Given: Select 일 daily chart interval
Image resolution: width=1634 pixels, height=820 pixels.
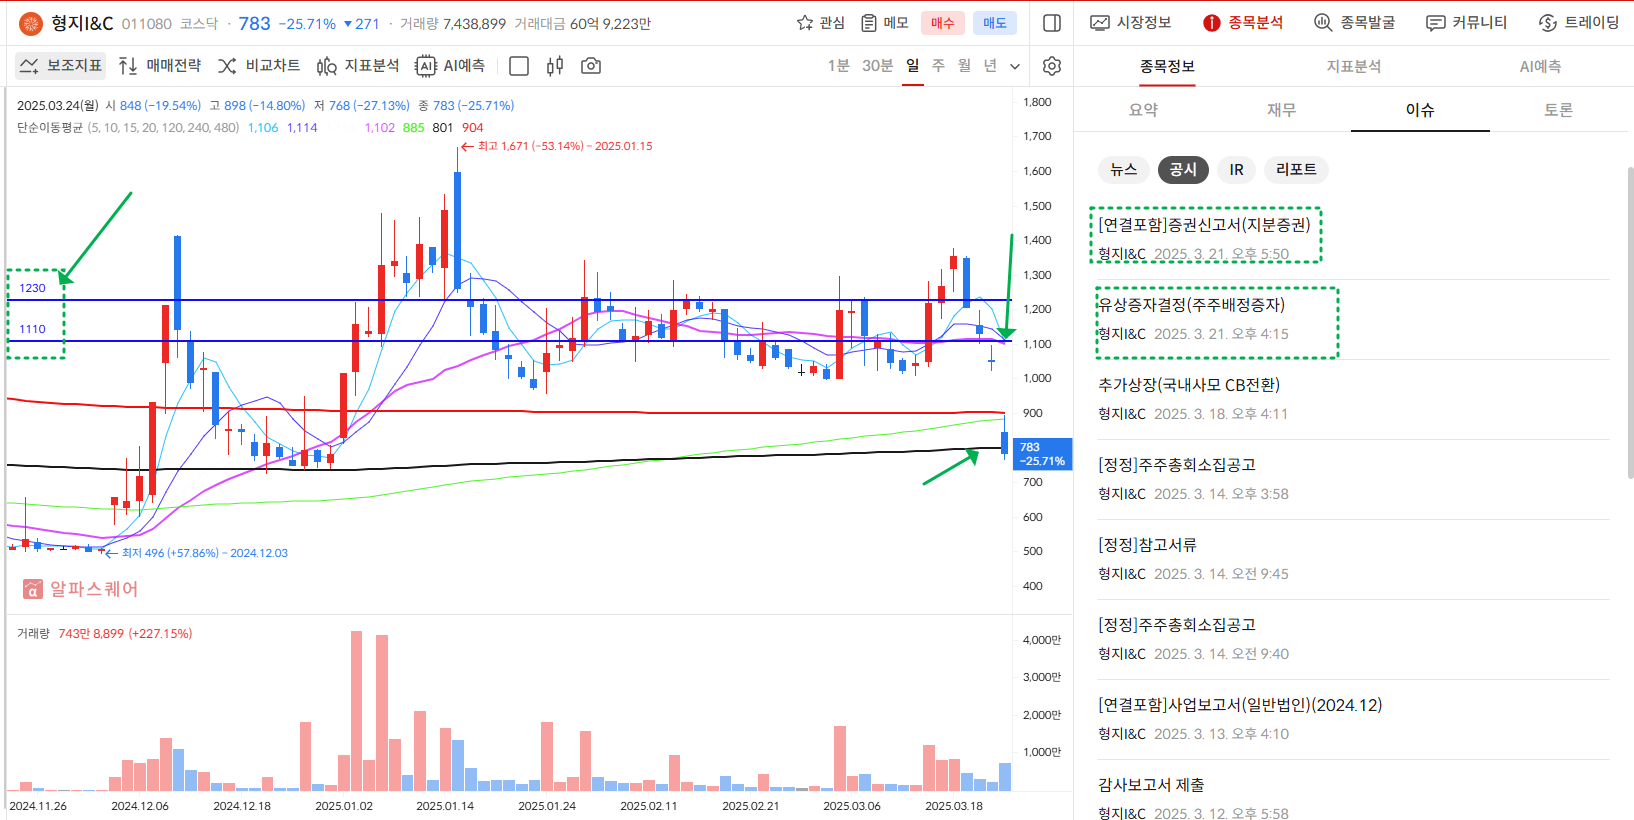Looking at the screenshot, I should [x=913, y=66].
